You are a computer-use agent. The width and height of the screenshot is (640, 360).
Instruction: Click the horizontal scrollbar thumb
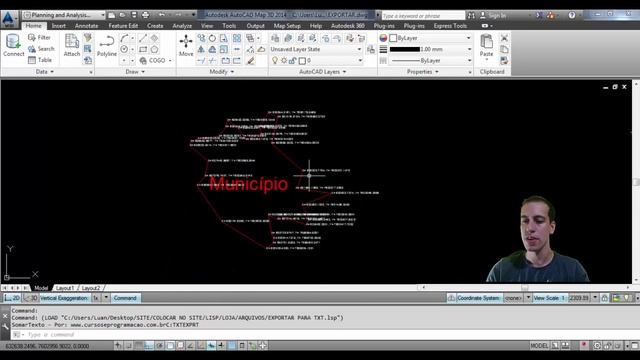524,287
